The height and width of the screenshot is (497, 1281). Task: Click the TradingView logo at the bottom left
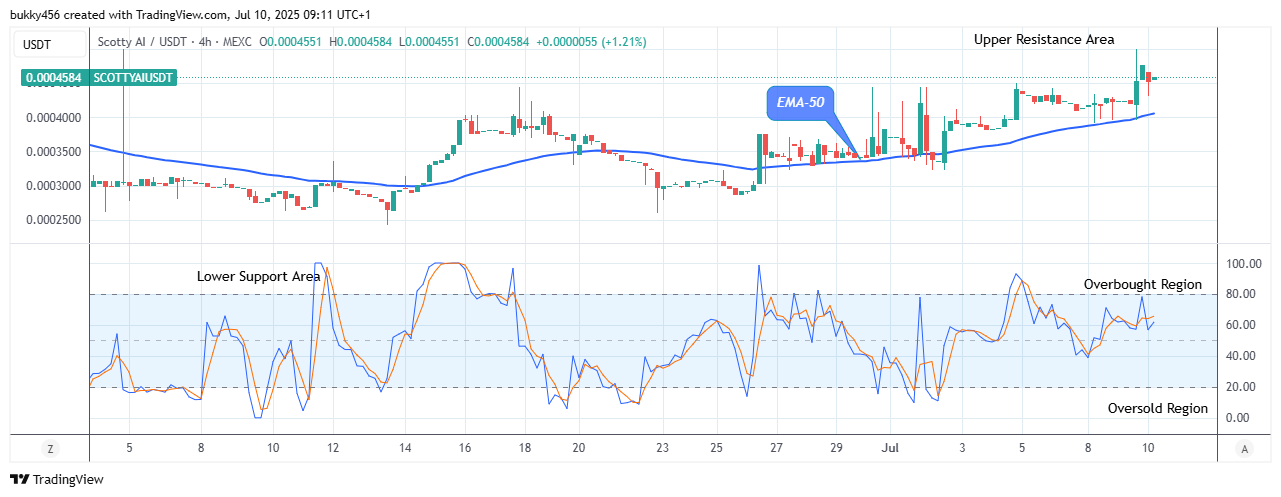57,480
